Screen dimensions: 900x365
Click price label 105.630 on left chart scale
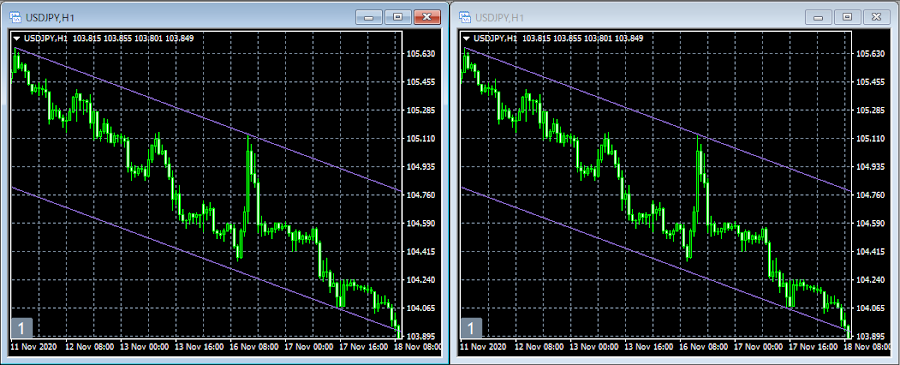click(420, 54)
